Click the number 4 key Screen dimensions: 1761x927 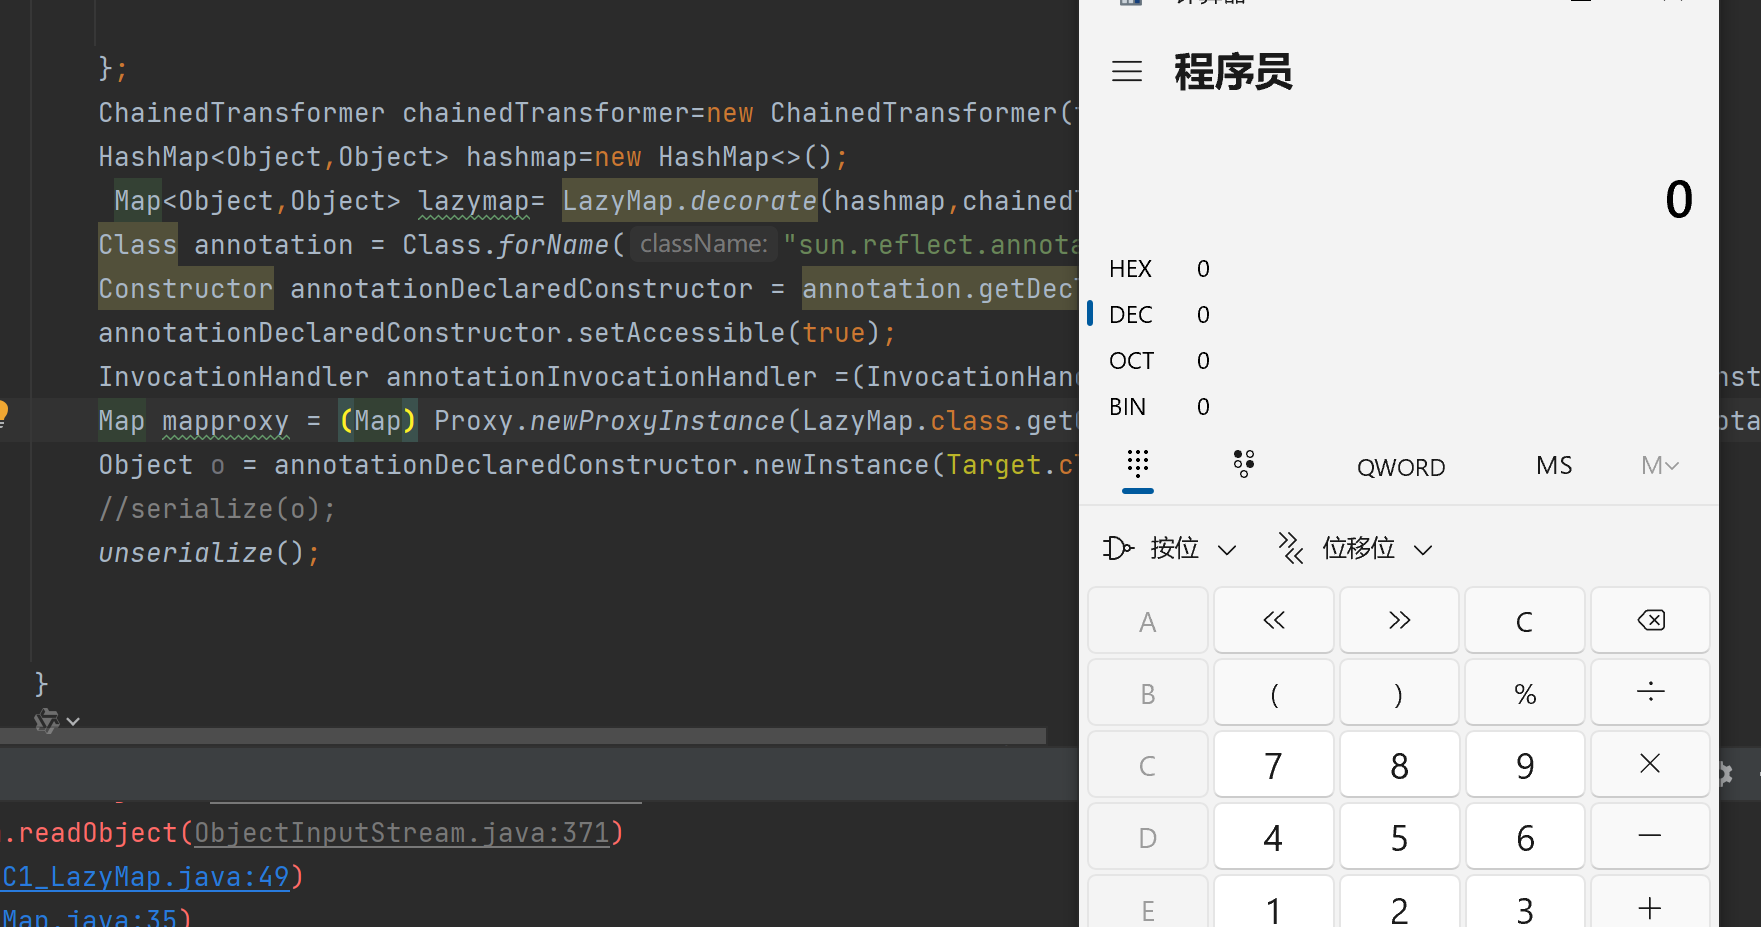point(1274,837)
